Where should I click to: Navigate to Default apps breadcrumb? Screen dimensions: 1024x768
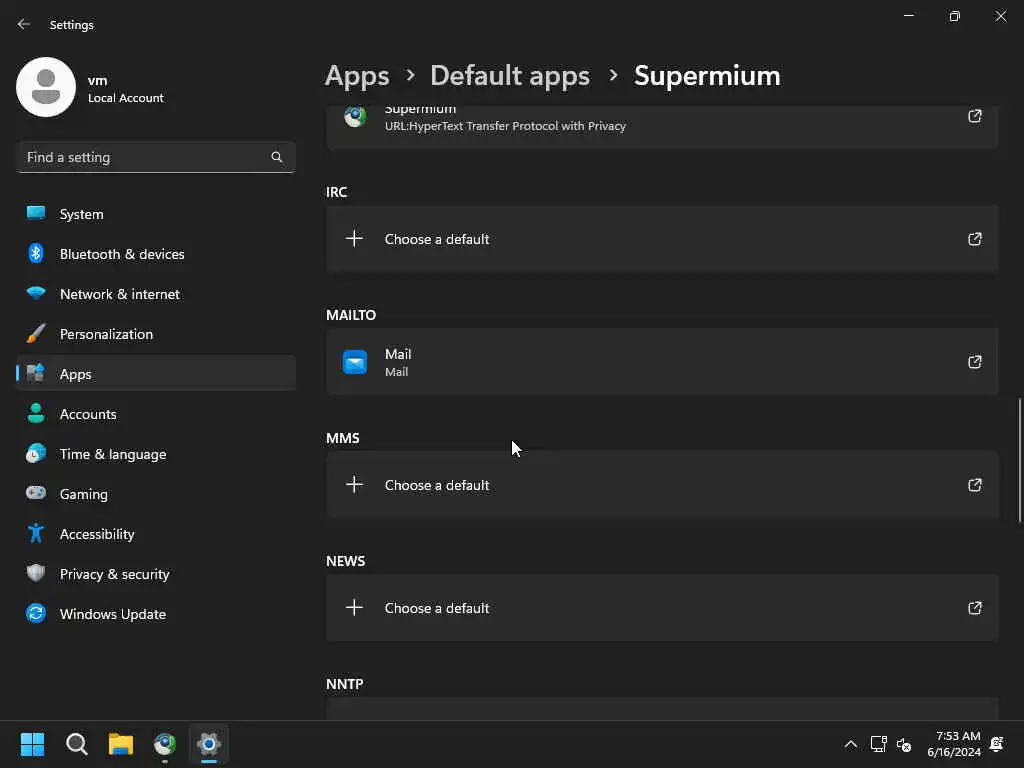click(509, 75)
